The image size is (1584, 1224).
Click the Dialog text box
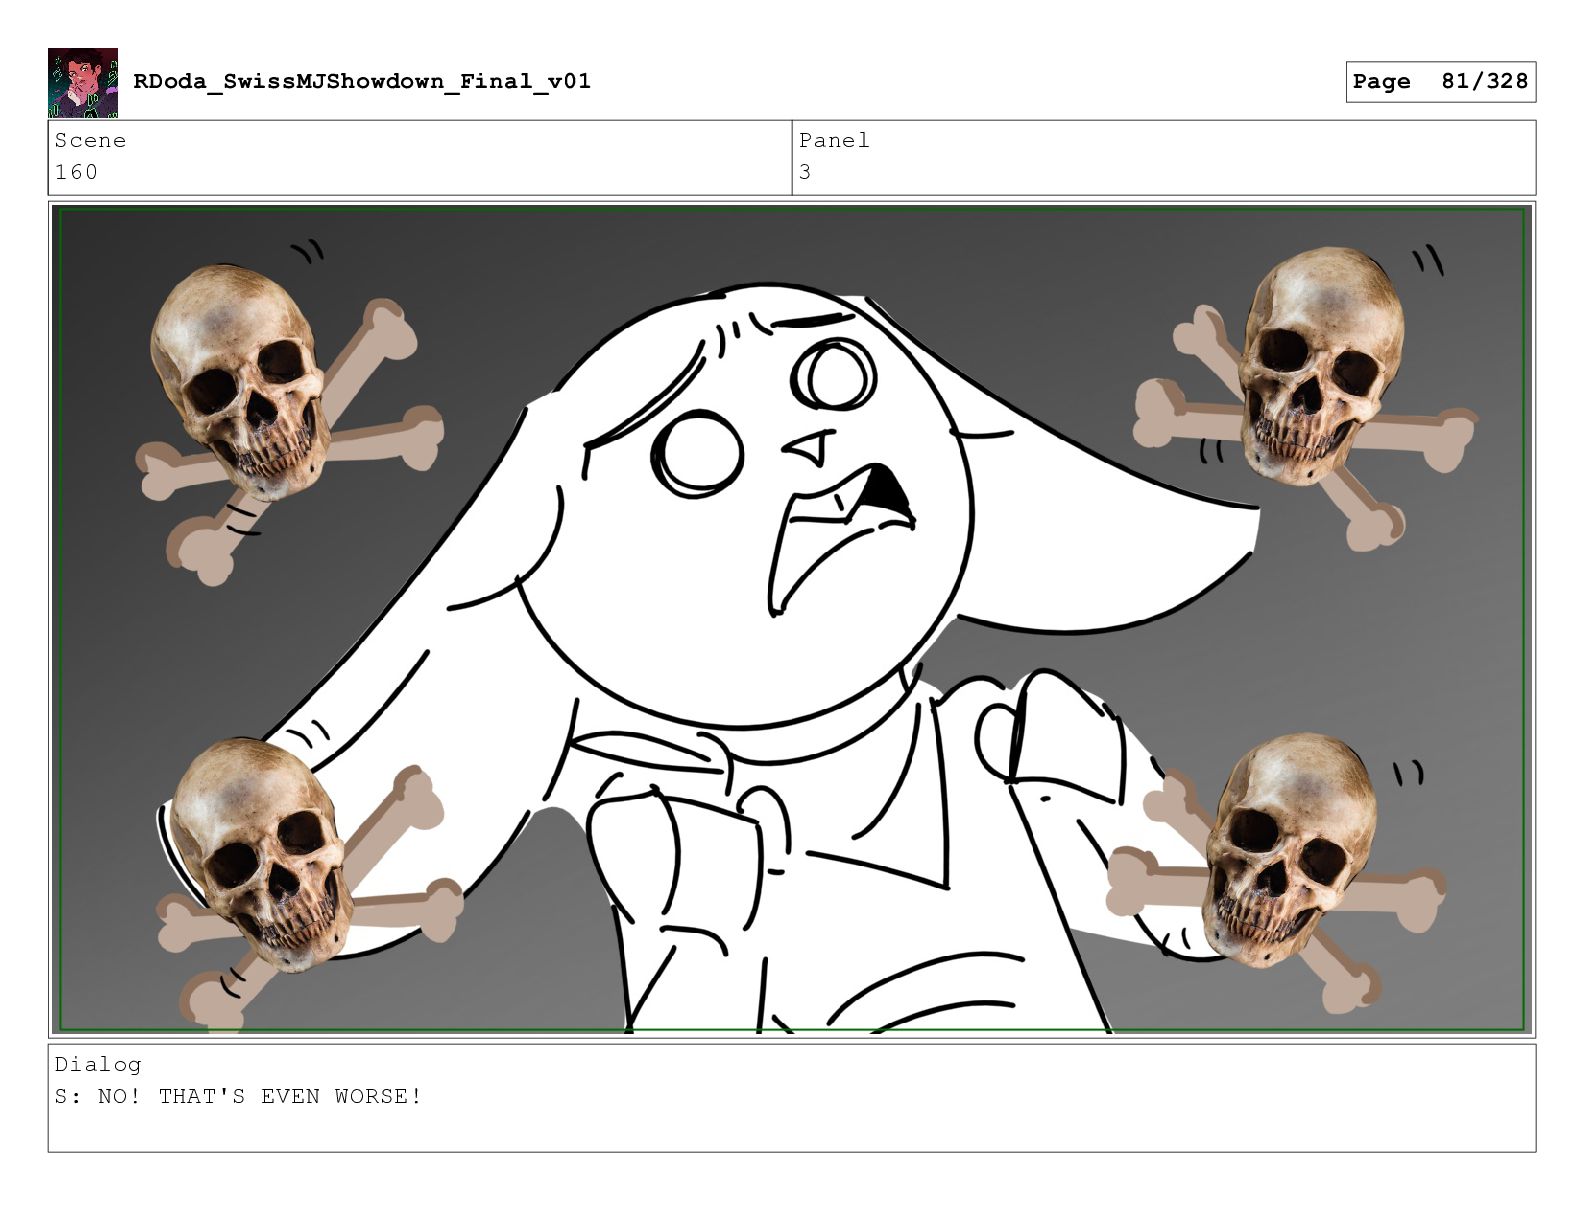coord(792,1098)
